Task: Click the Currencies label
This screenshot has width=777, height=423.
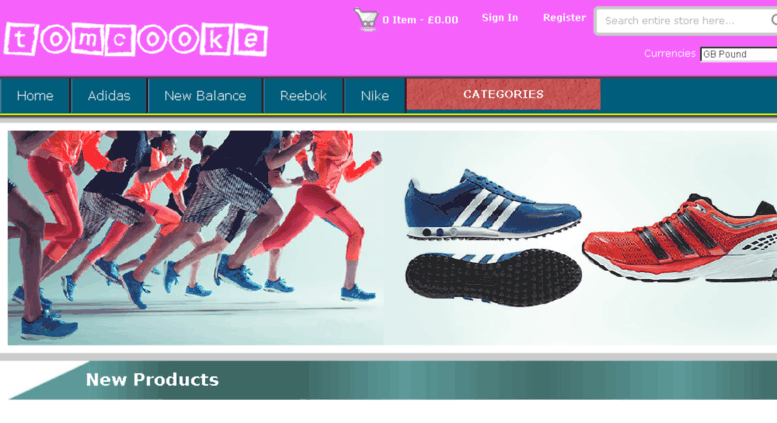Action: point(669,53)
